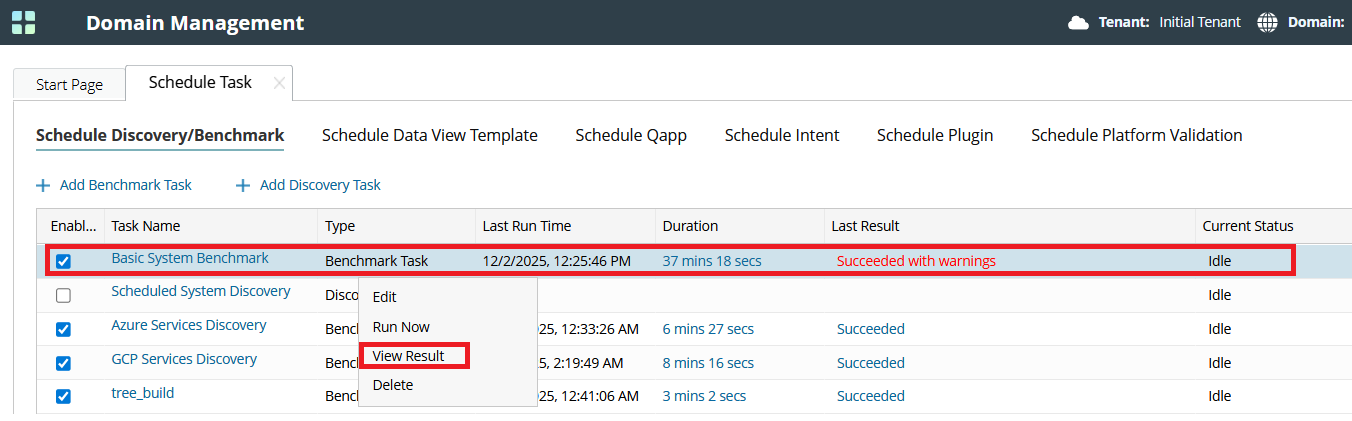The height and width of the screenshot is (421, 1352).
Task: Click Idle status for Basic System Benchmark
Action: pos(1220,261)
